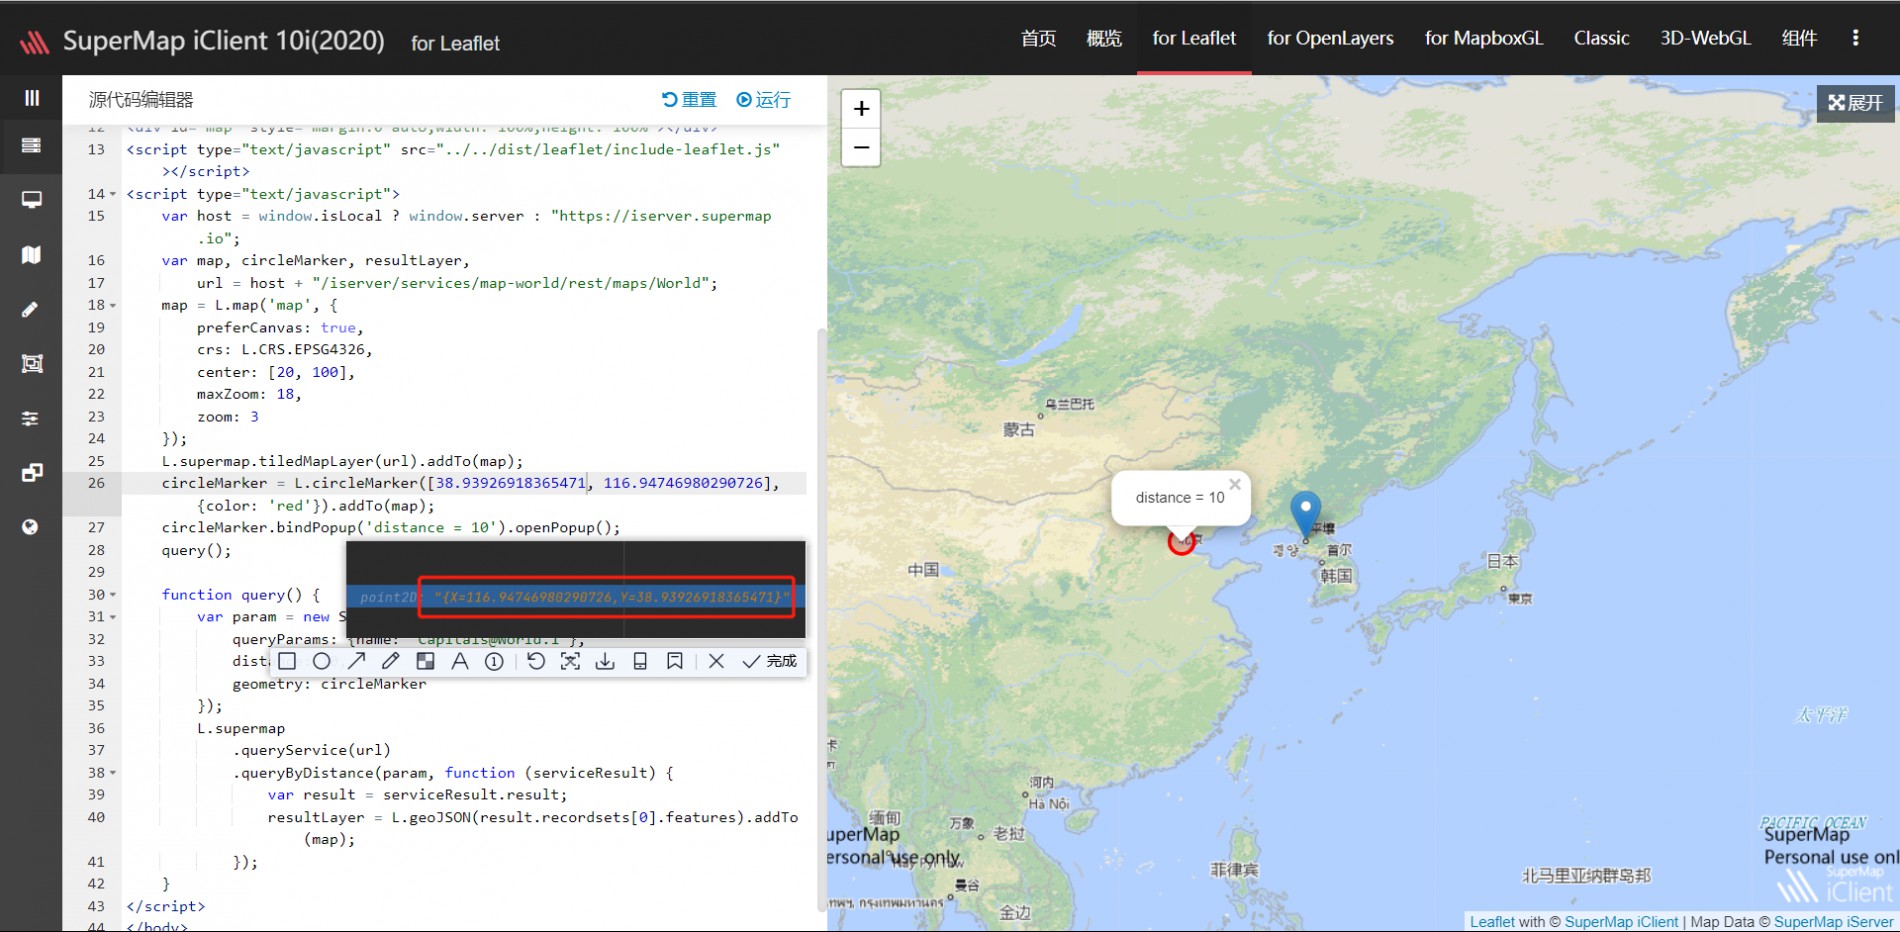Click 完成 to finish screenshot
This screenshot has width=1900, height=932.
coord(770,661)
